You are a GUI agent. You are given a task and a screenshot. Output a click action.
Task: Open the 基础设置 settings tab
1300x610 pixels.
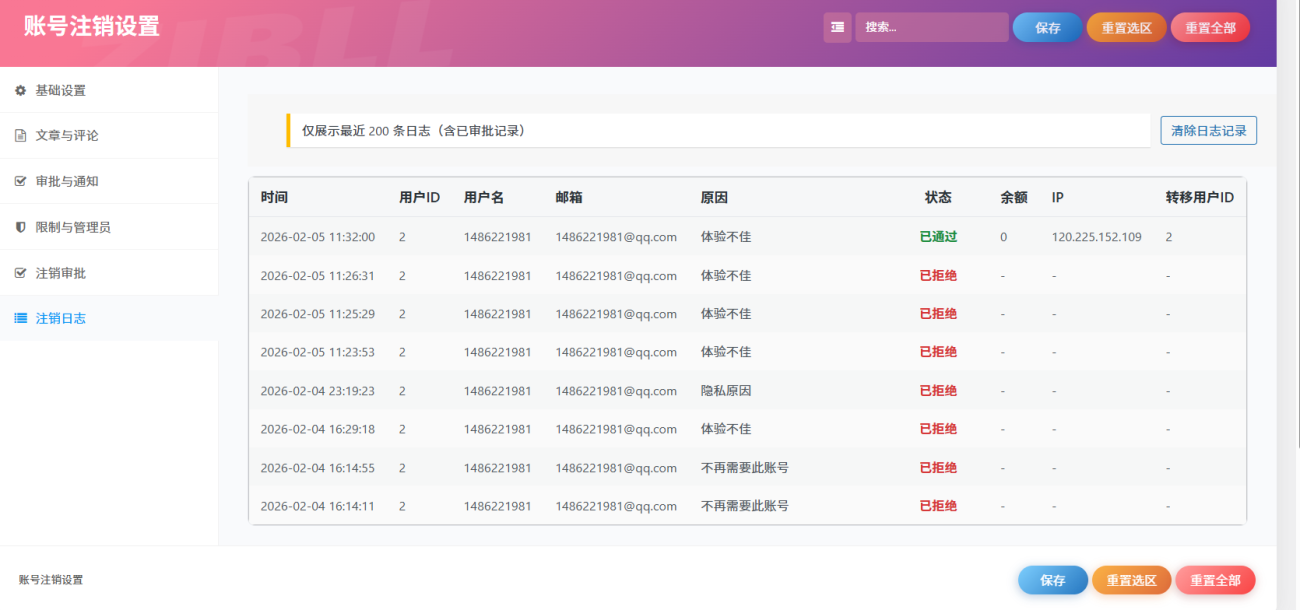click(x=61, y=91)
